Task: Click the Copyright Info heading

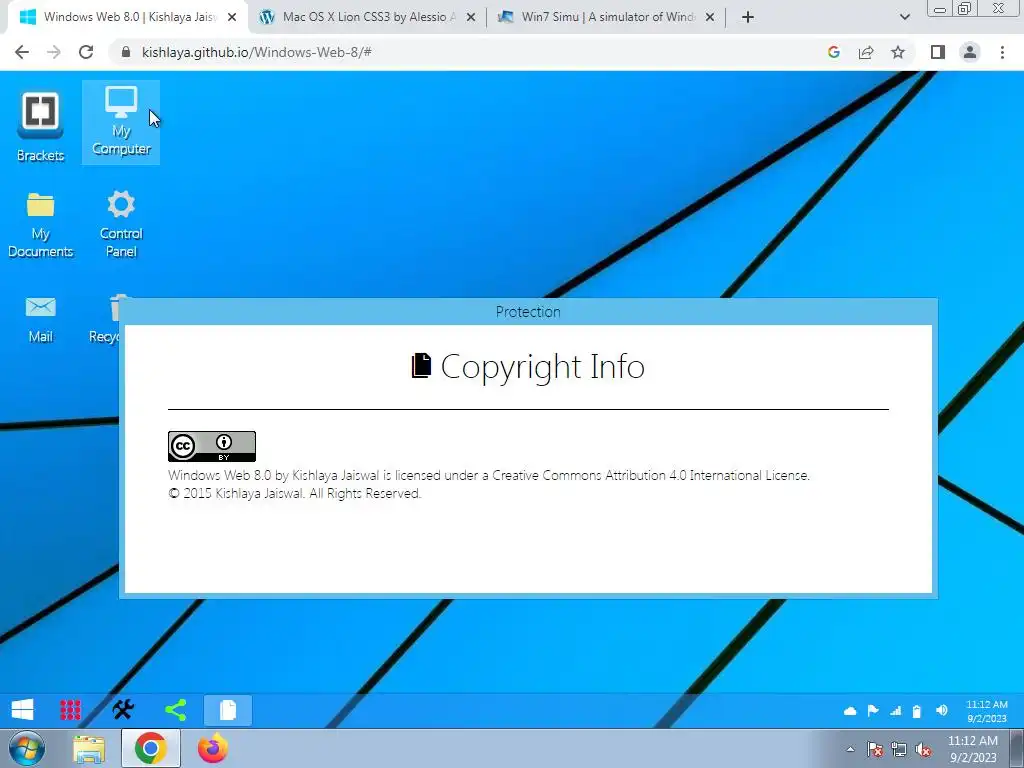Action: pos(528,366)
